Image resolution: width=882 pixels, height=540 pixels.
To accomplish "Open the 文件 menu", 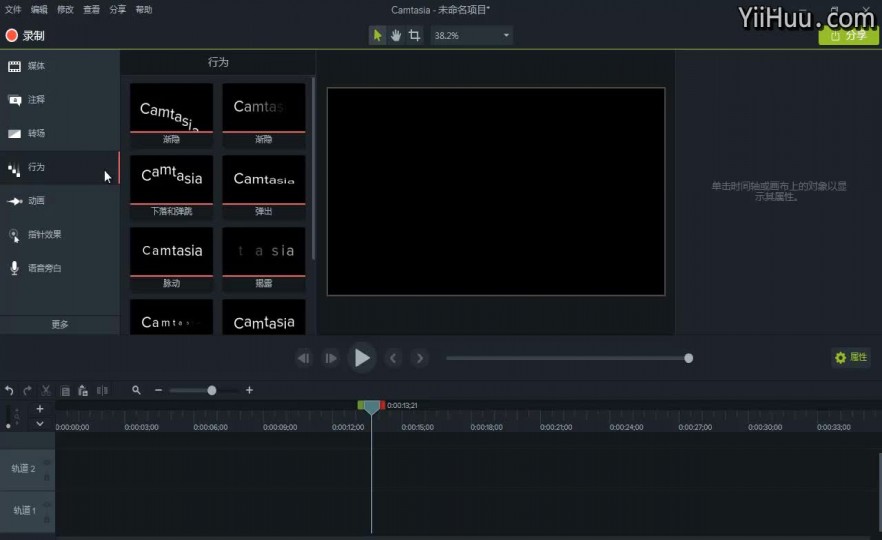I will pos(13,10).
